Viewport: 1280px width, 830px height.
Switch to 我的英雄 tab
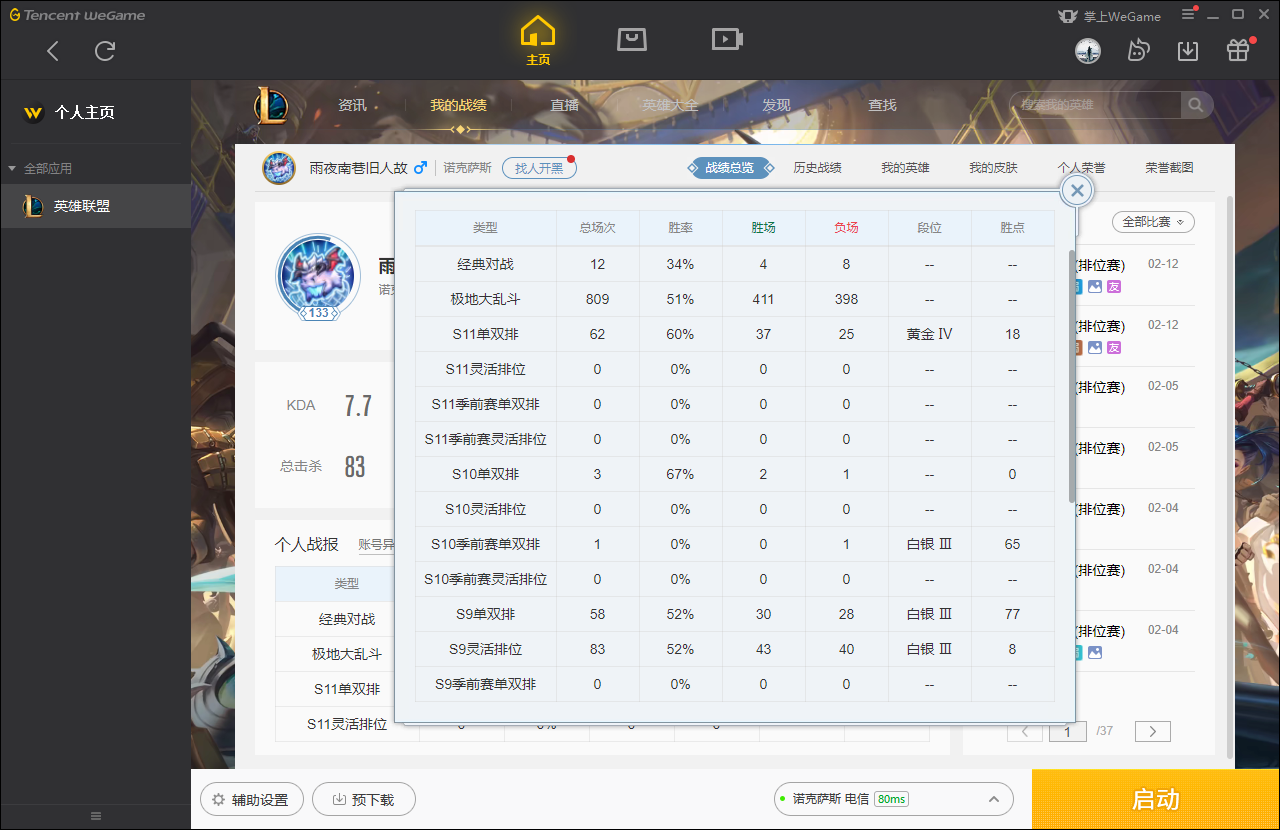tap(905, 168)
